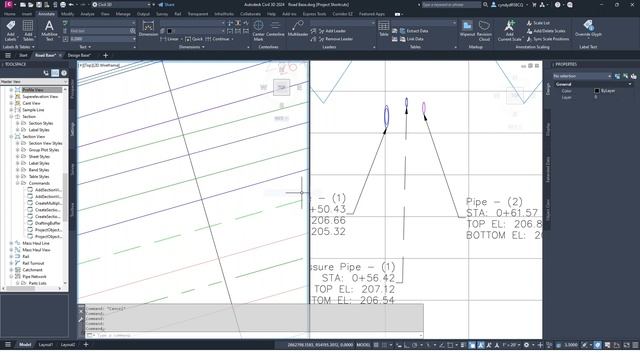
Task: Expand the Mass Haul Line tree node
Action: (x=11, y=243)
